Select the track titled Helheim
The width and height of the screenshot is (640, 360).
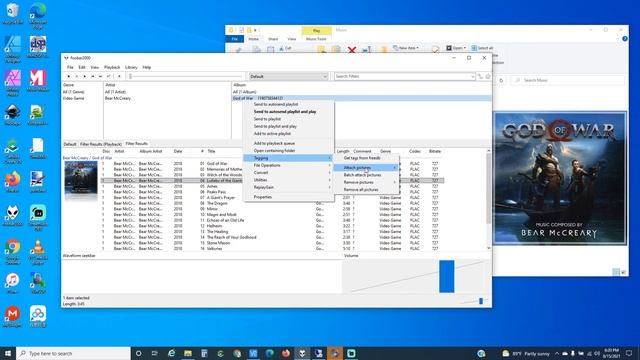(x=214, y=226)
